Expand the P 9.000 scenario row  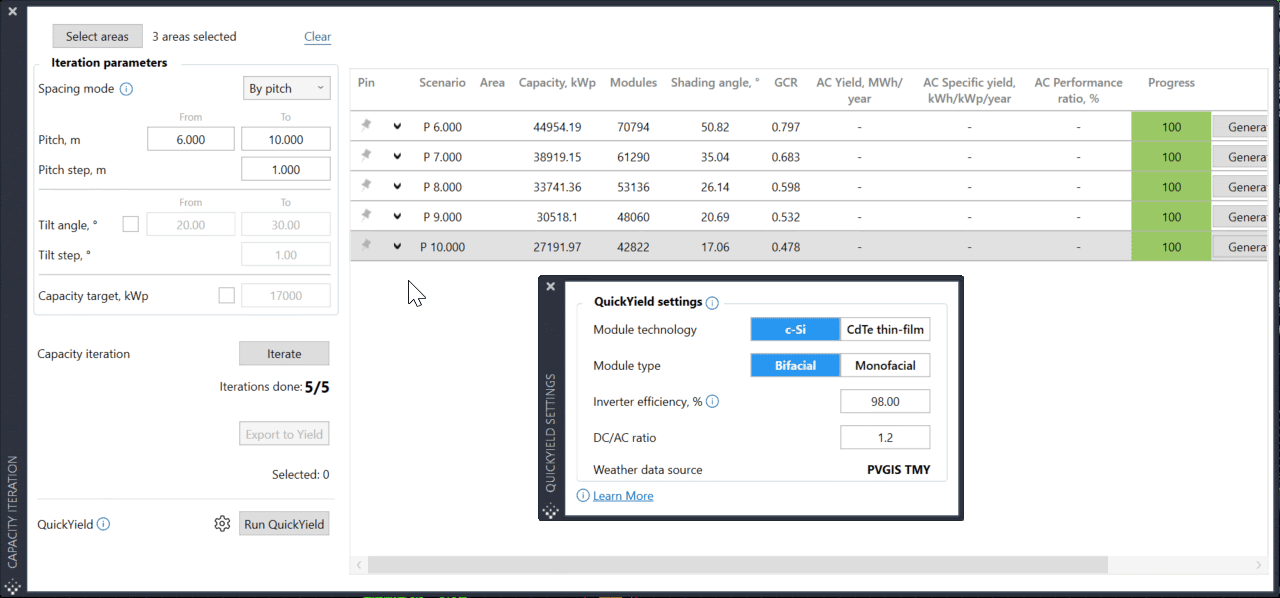pyautogui.click(x=397, y=217)
